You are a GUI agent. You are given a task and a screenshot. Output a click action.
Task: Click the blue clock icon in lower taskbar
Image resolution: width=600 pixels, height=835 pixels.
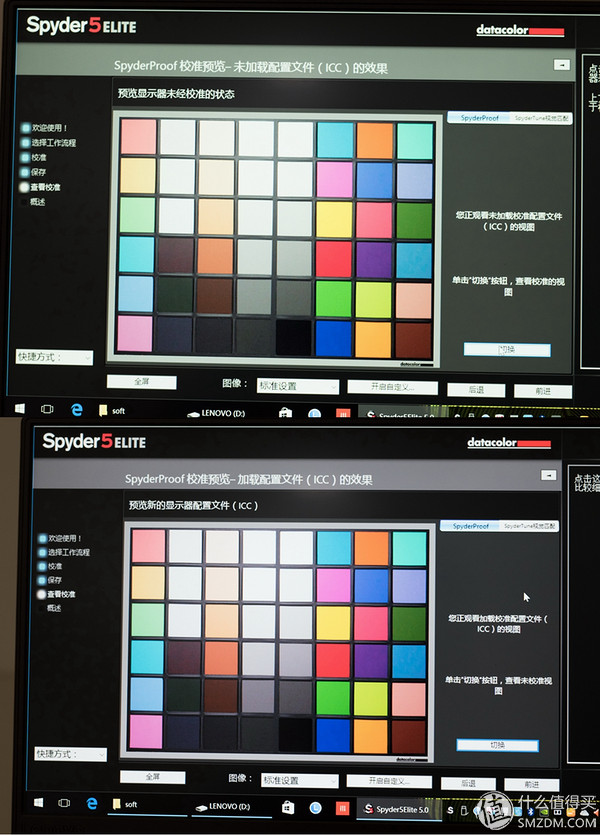[x=316, y=808]
